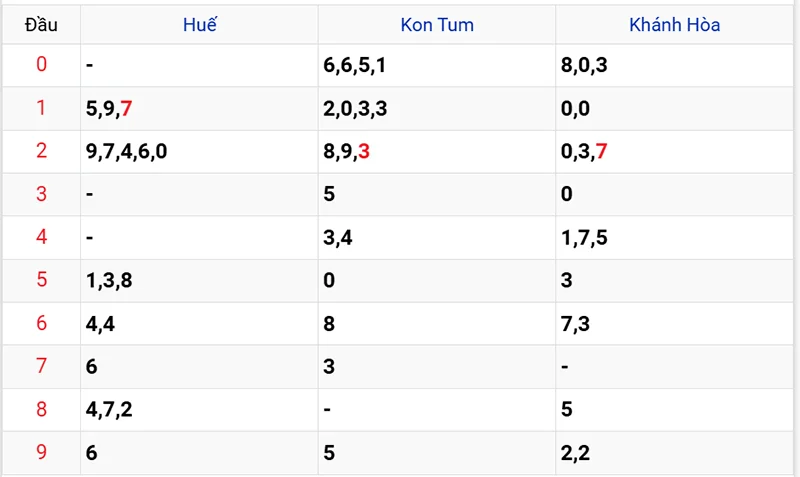This screenshot has width=800, height=477.
Task: Click the Khánh Hòa cell showing 8,0,3
Action: pos(584,65)
